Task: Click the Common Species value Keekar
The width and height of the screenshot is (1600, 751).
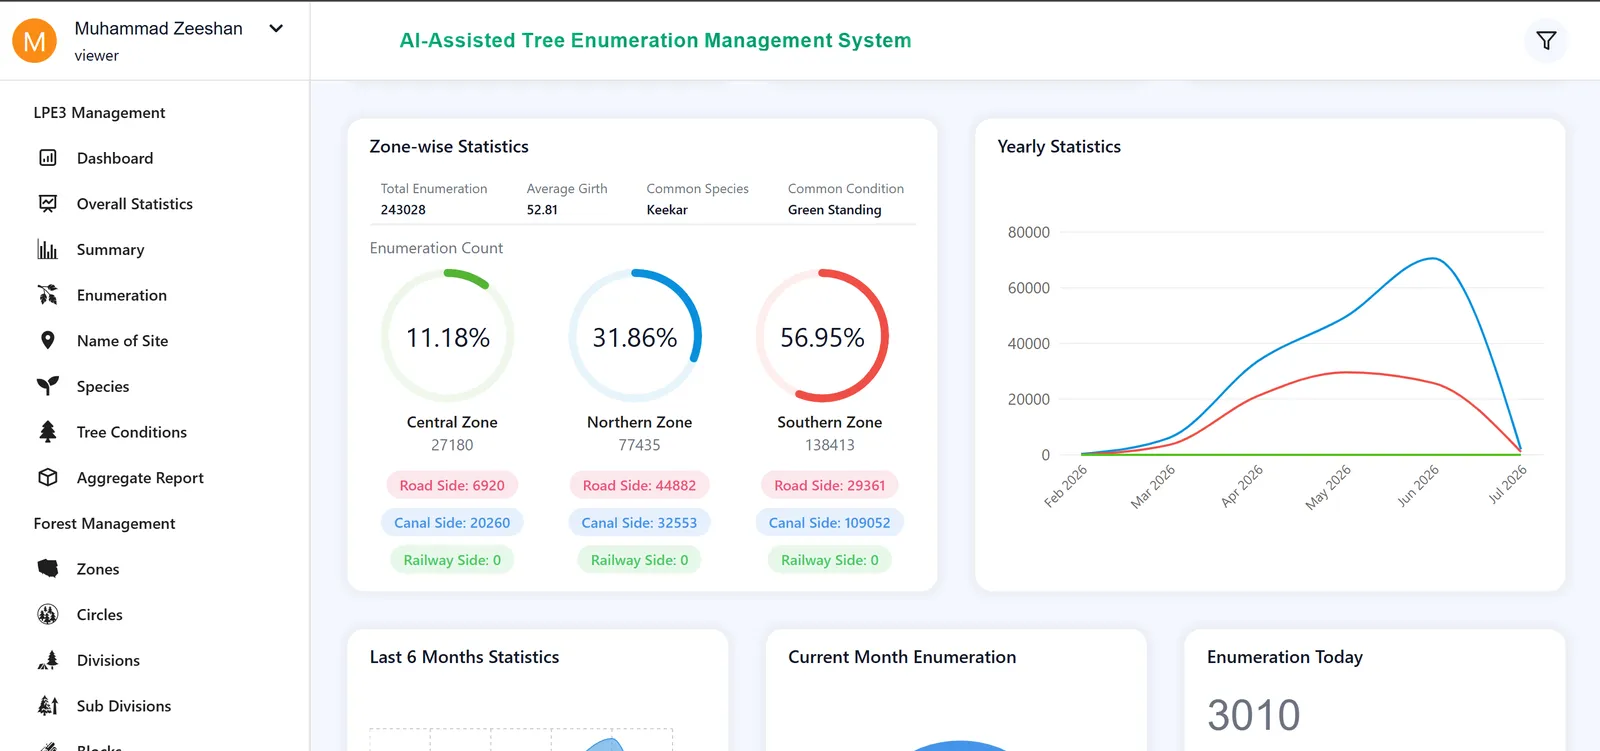Action: click(667, 210)
